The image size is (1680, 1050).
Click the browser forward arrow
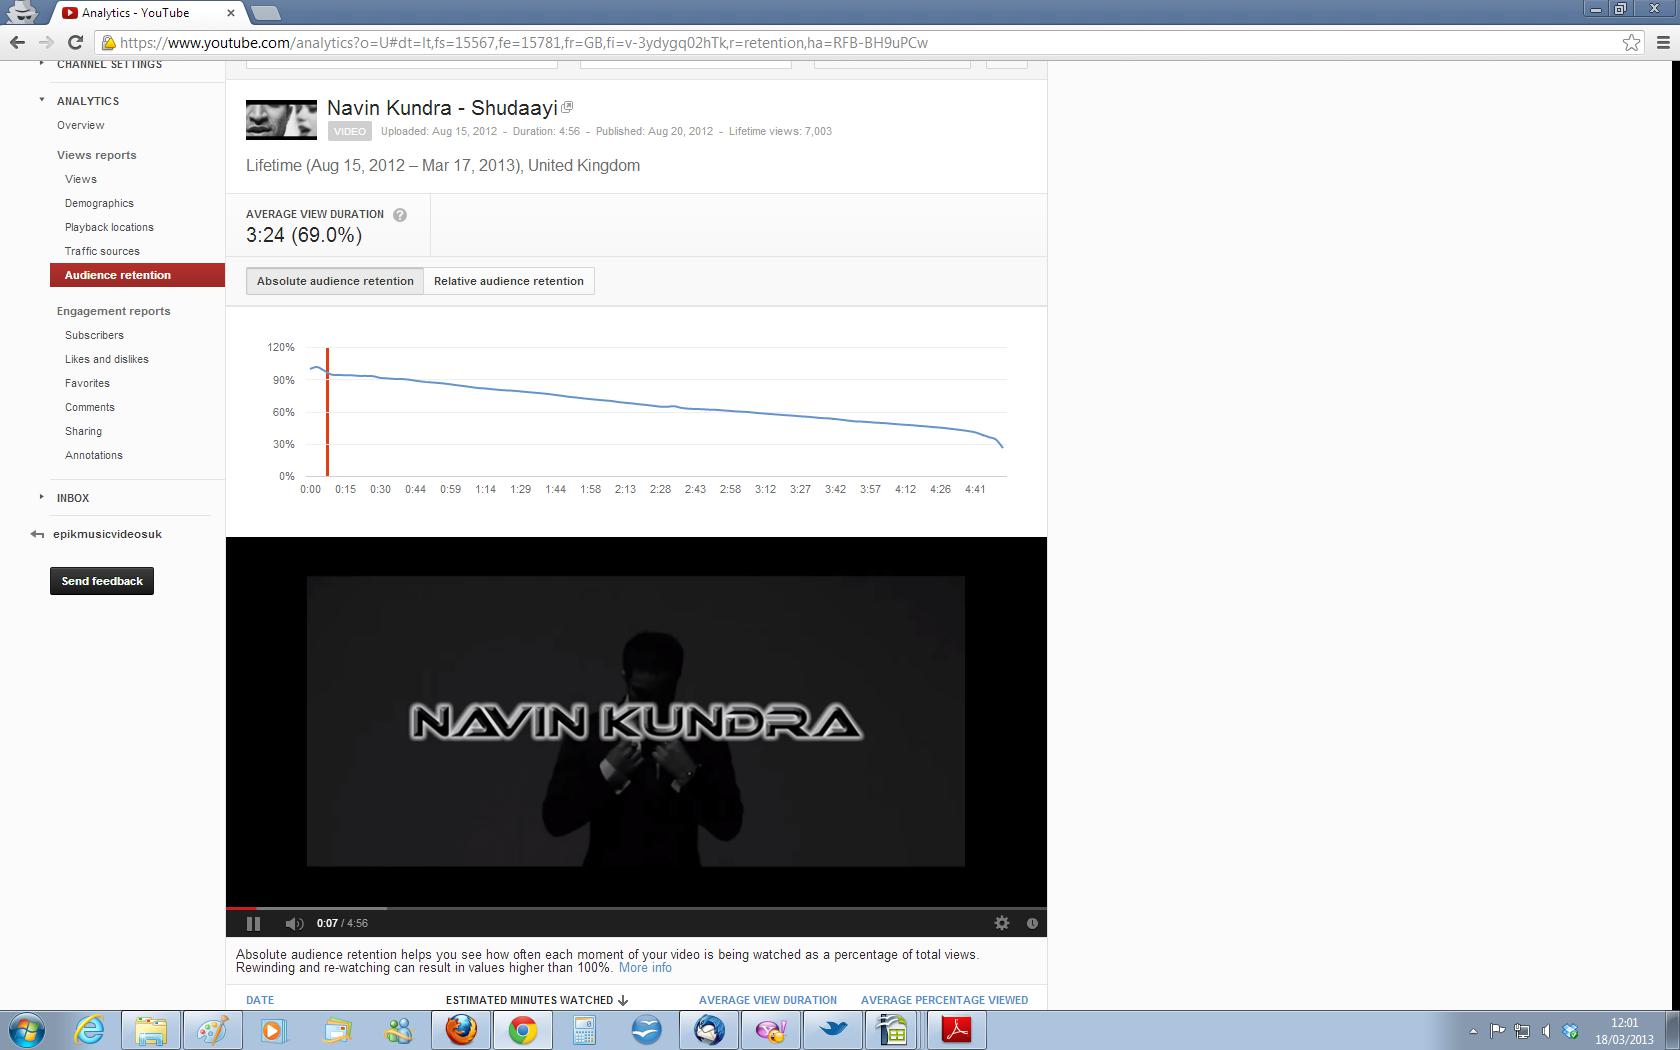pos(46,42)
